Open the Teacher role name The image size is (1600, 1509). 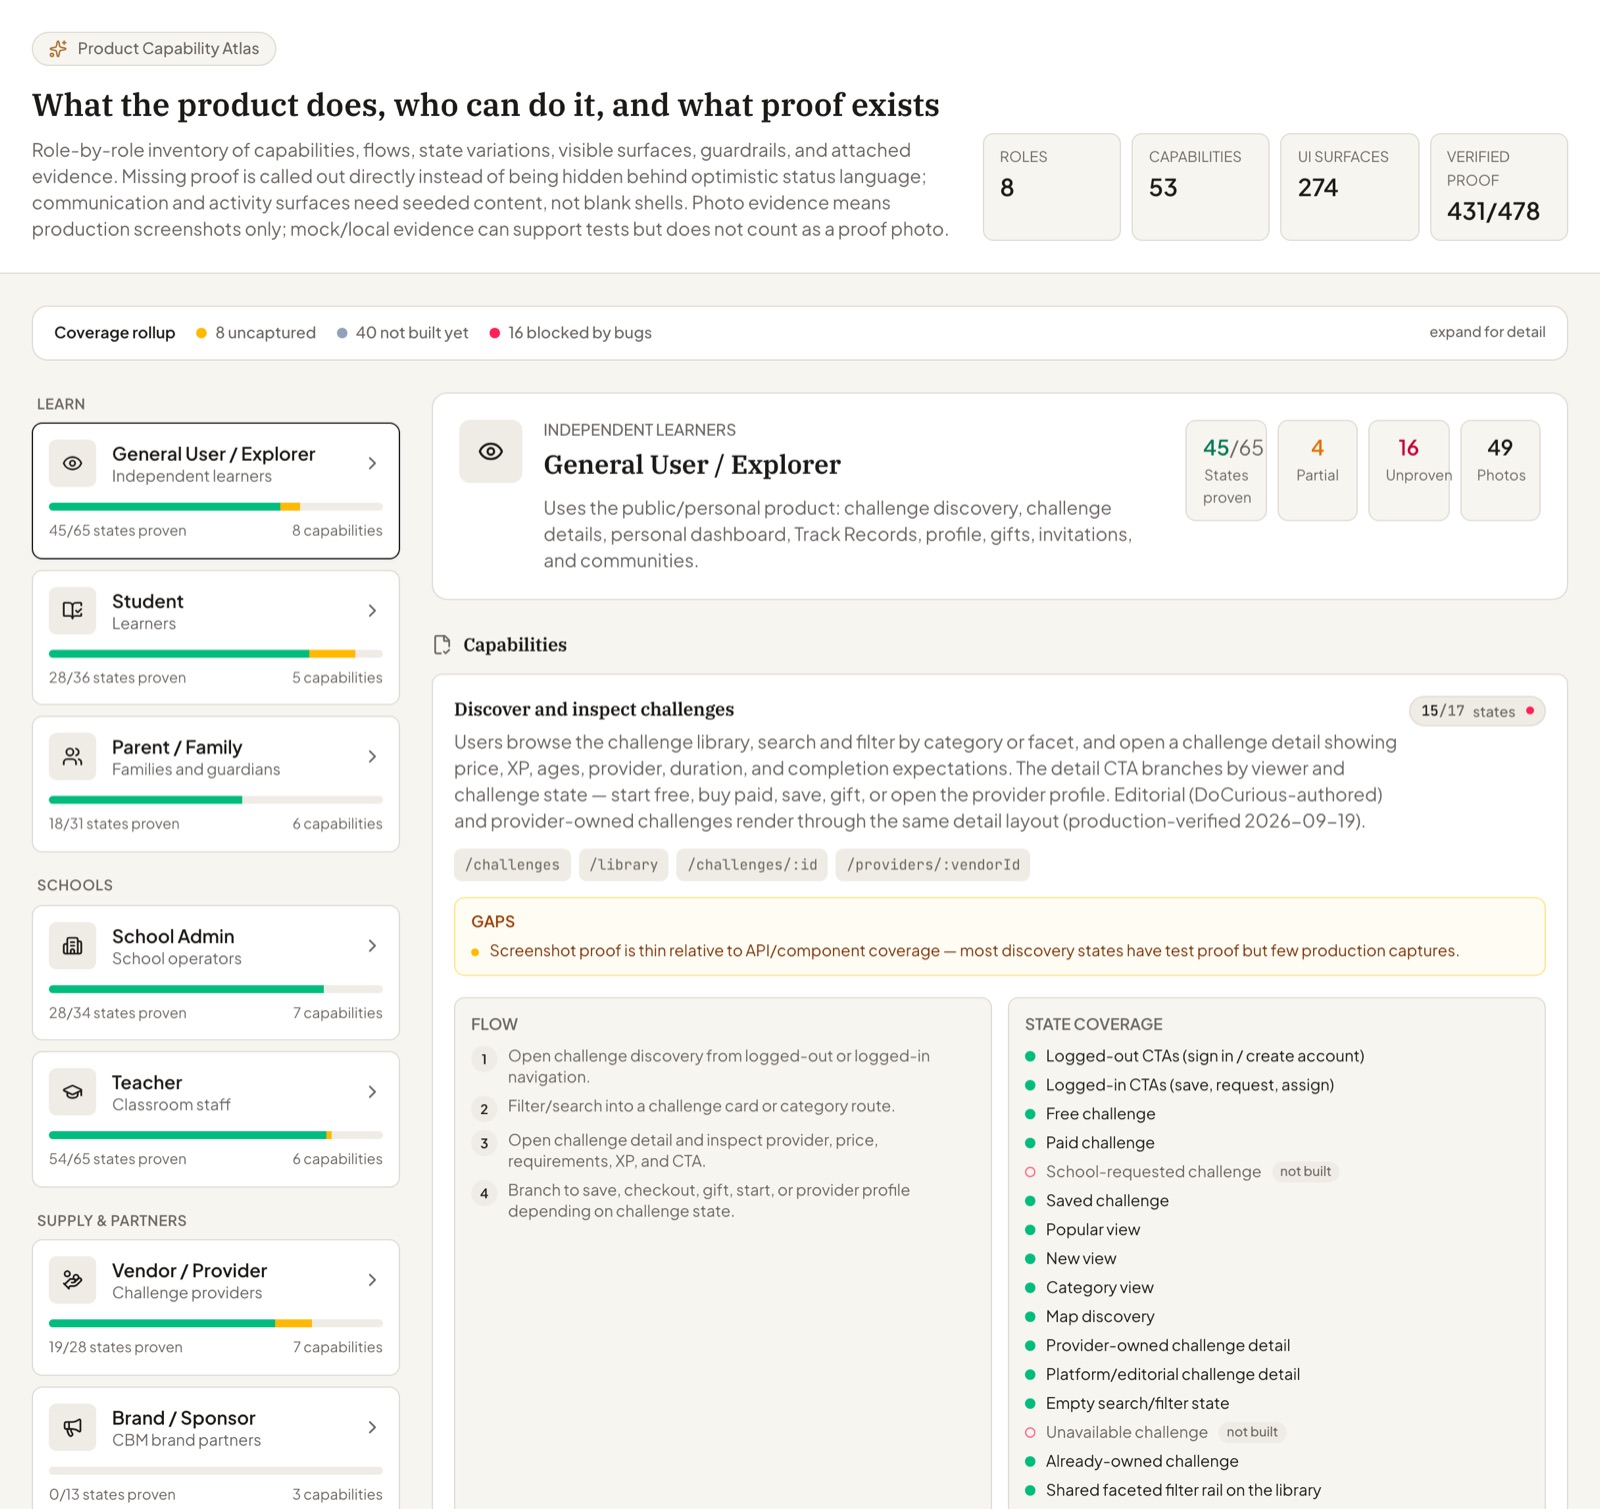147,1082
